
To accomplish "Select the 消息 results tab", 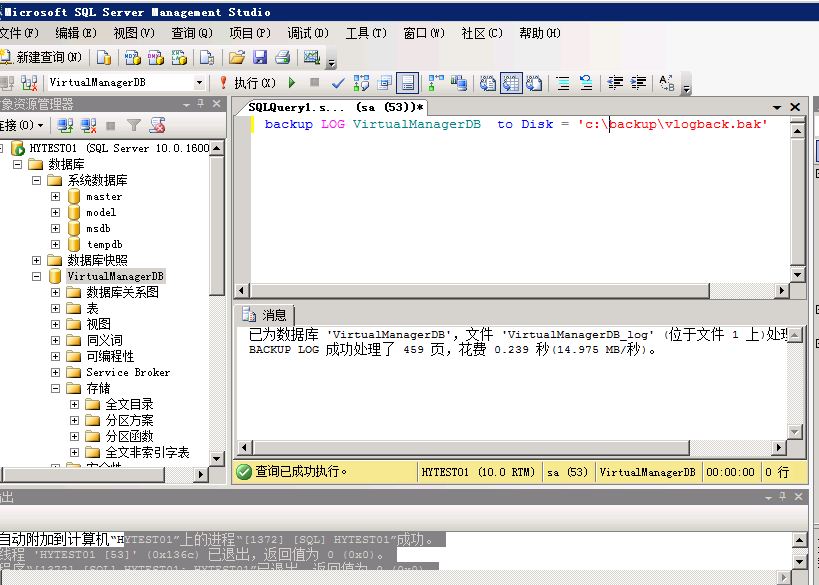I will 265,315.
